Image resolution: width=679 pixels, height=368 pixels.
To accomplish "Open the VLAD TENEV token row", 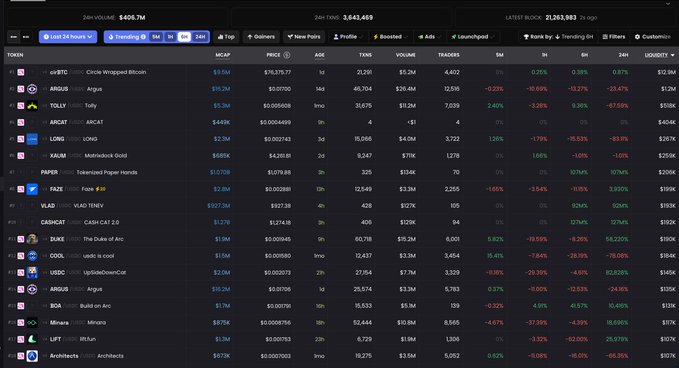I will point(340,206).
